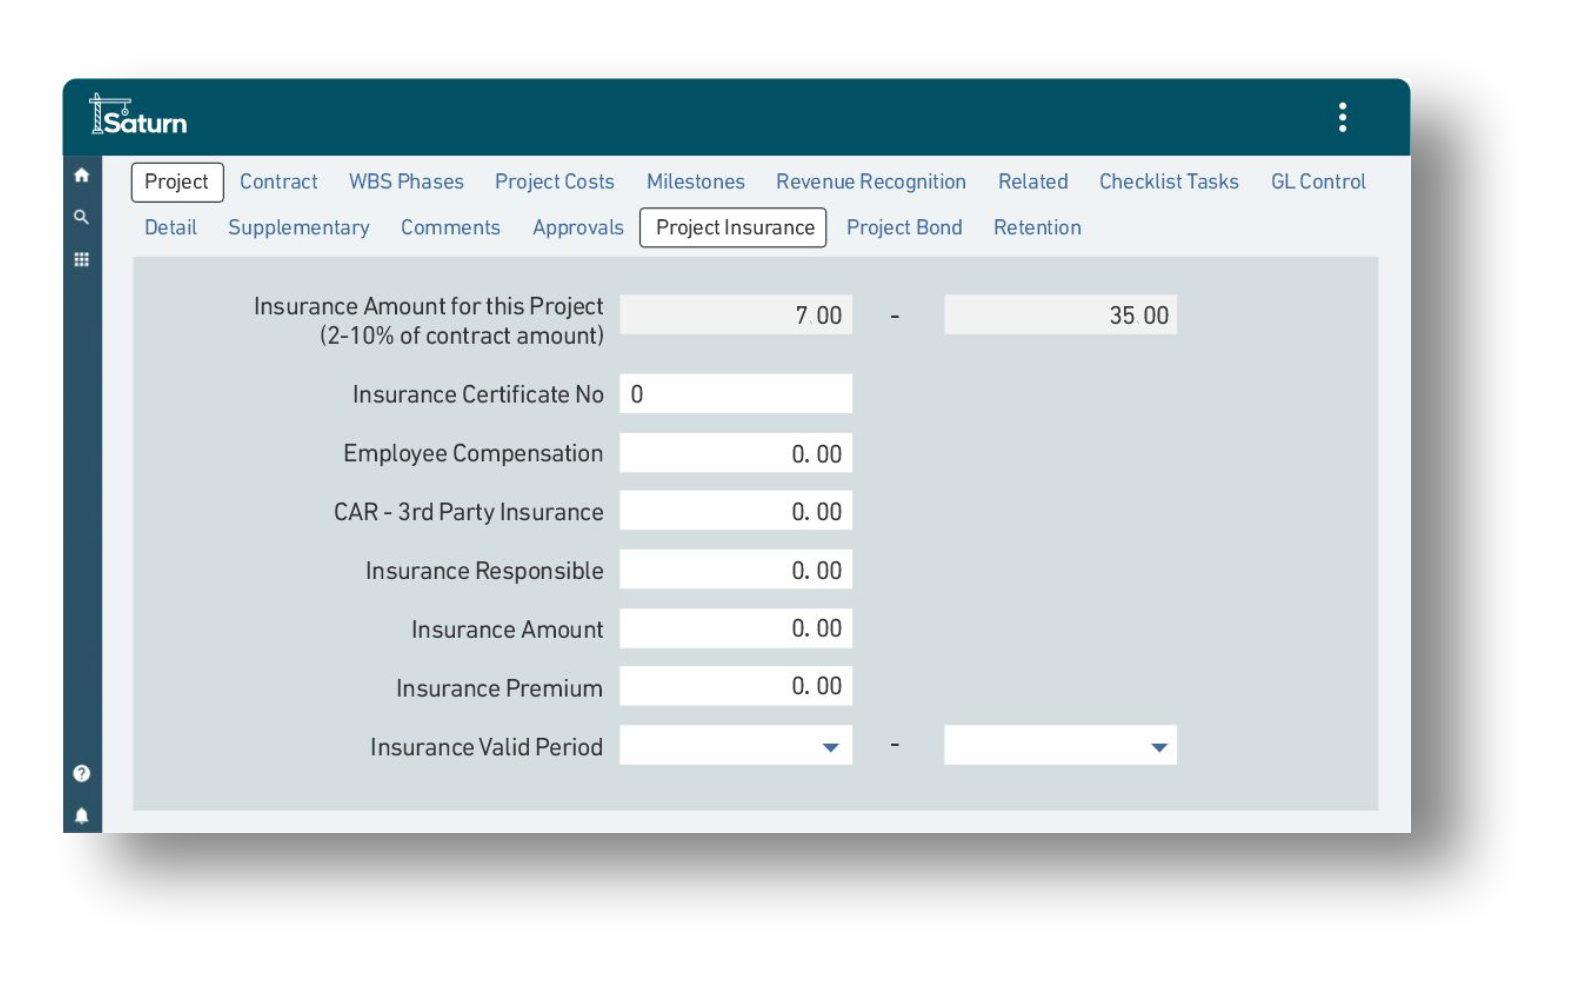
Task: Select the Project Bond subtab
Action: click(x=904, y=228)
